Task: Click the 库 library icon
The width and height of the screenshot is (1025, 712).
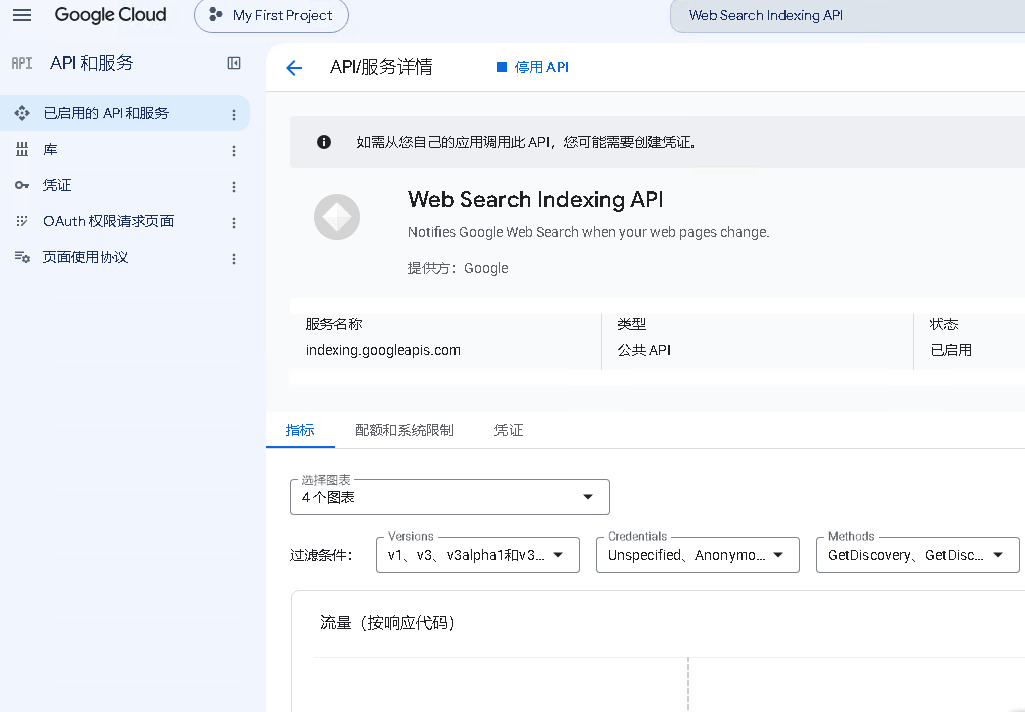Action: click(22, 150)
